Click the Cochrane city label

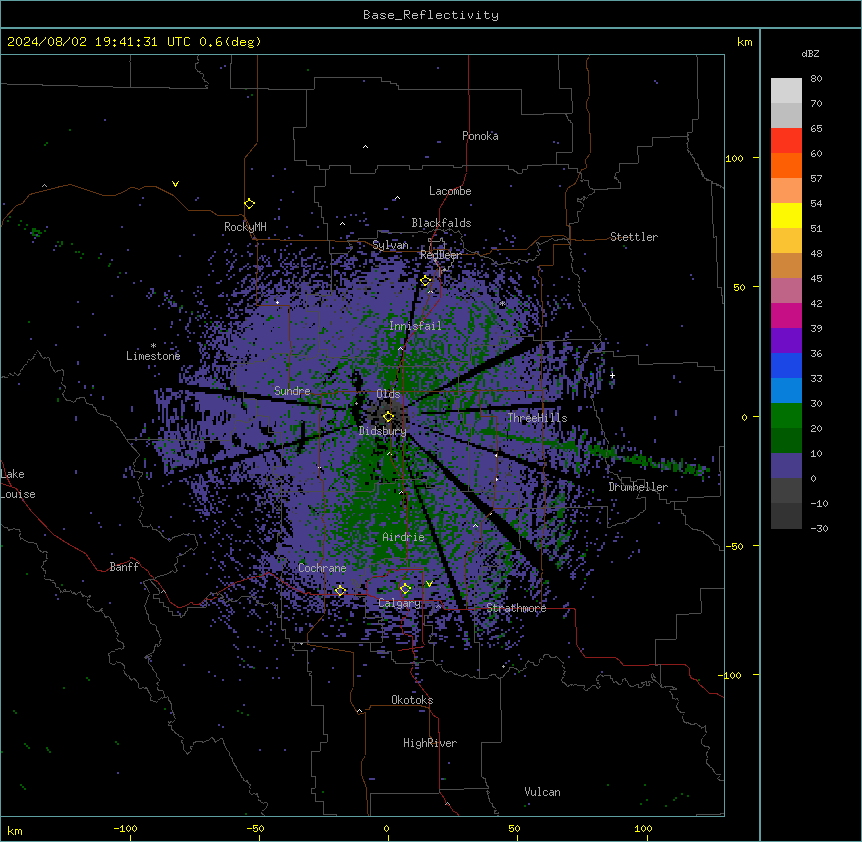click(322, 568)
